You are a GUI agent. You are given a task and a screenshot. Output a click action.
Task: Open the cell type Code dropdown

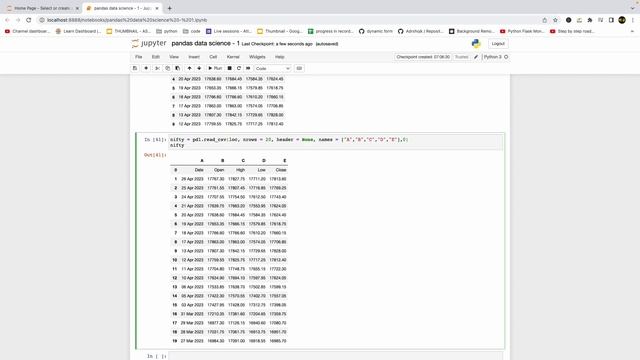273,68
